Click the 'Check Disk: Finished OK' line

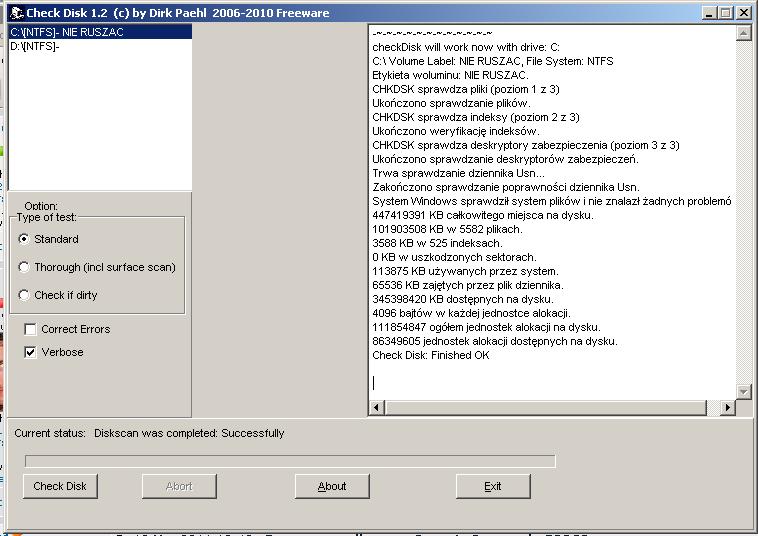(431, 355)
